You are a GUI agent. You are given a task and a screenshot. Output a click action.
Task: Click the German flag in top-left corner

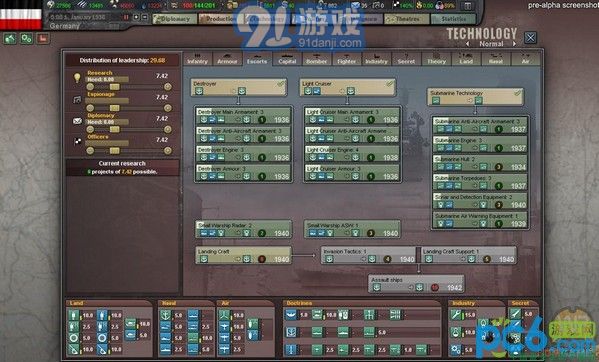[21, 15]
